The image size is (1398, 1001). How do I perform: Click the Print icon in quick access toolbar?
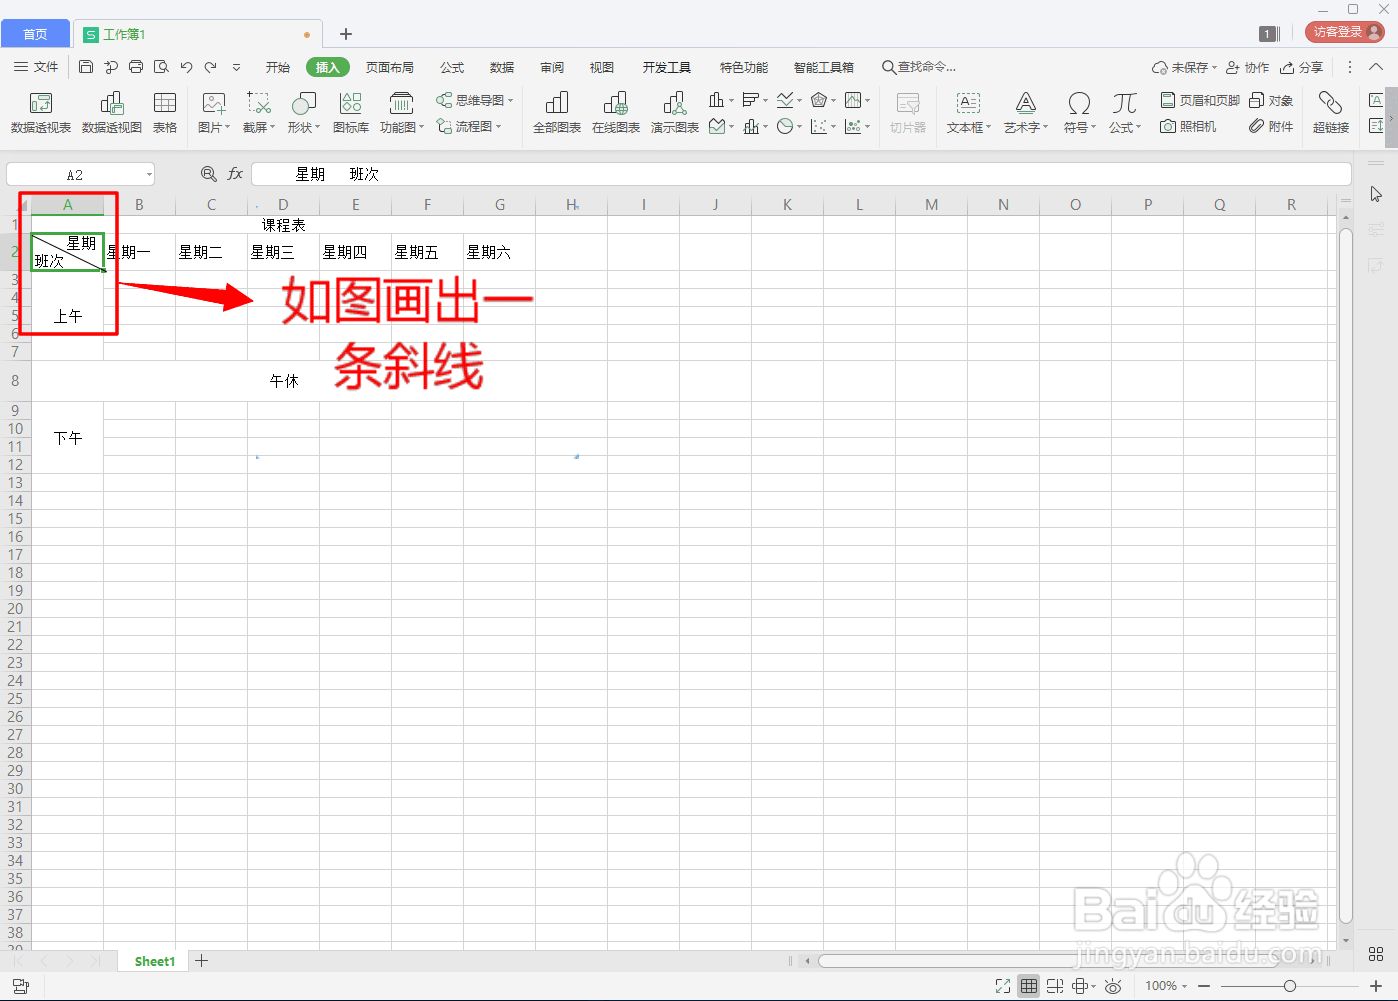point(136,67)
